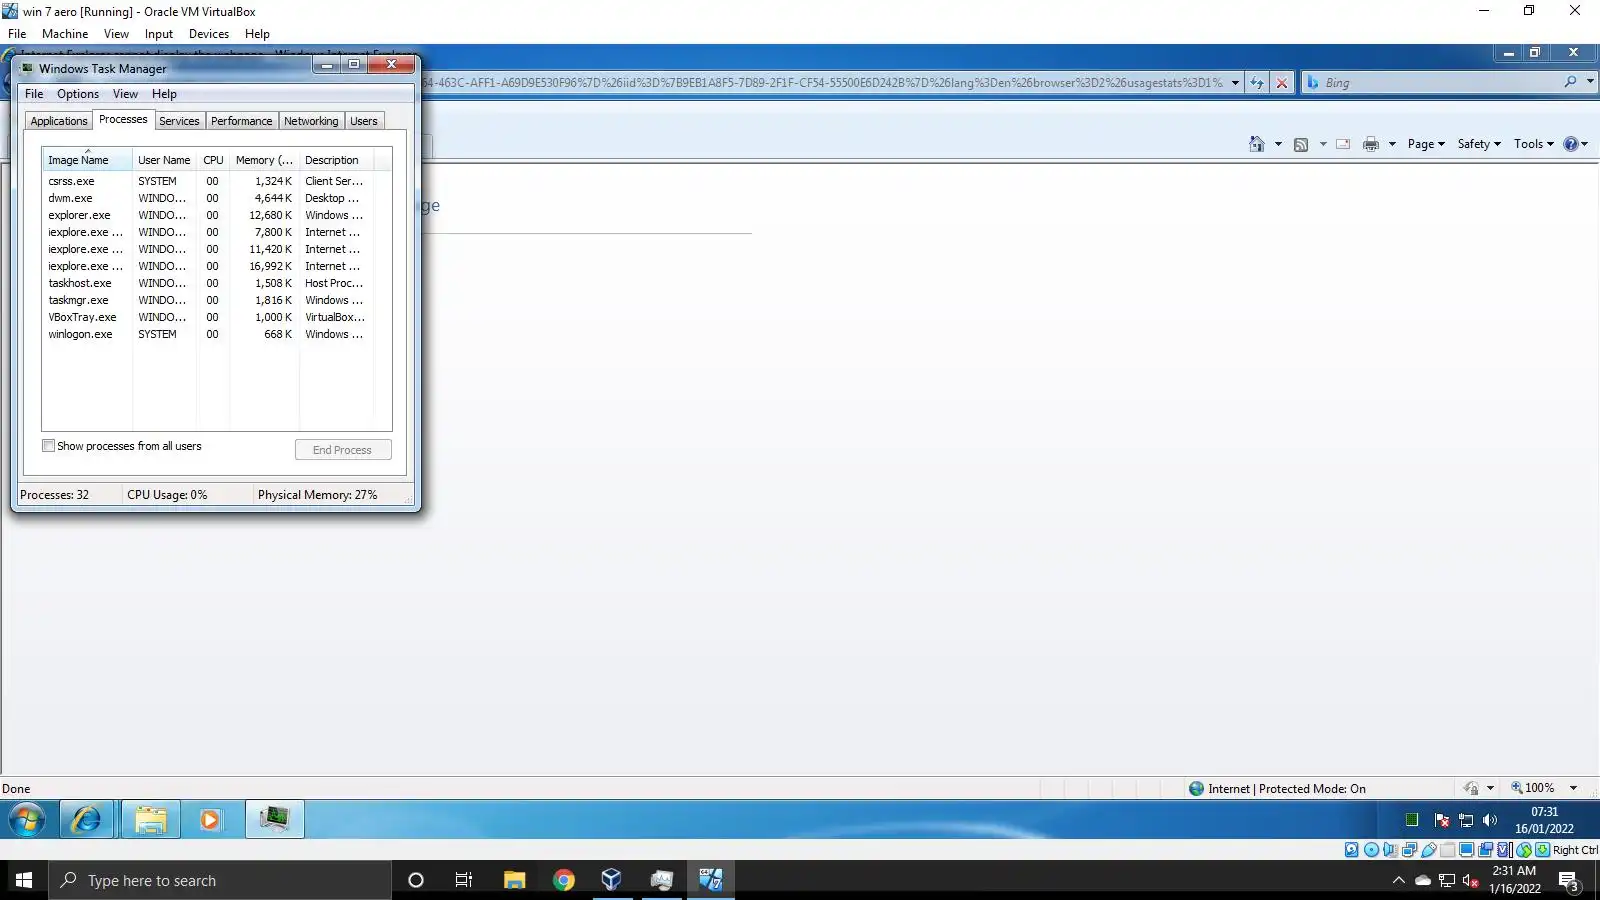Screen dimensions: 1600x900
Task: Open host notification center icon
Action: pyautogui.click(x=1568, y=881)
